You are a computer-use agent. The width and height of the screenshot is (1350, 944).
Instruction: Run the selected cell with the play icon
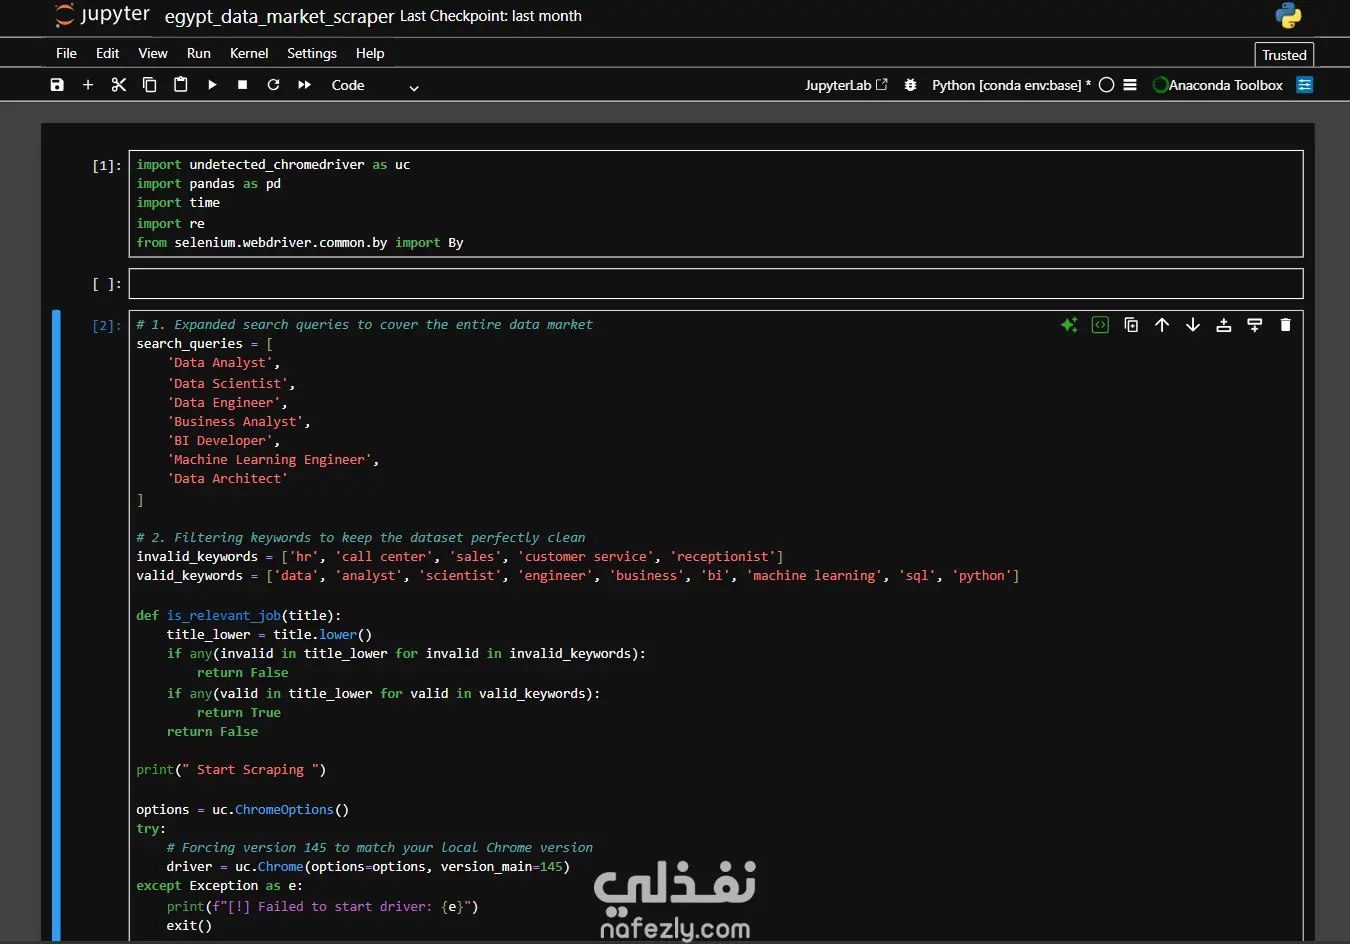[212, 85]
